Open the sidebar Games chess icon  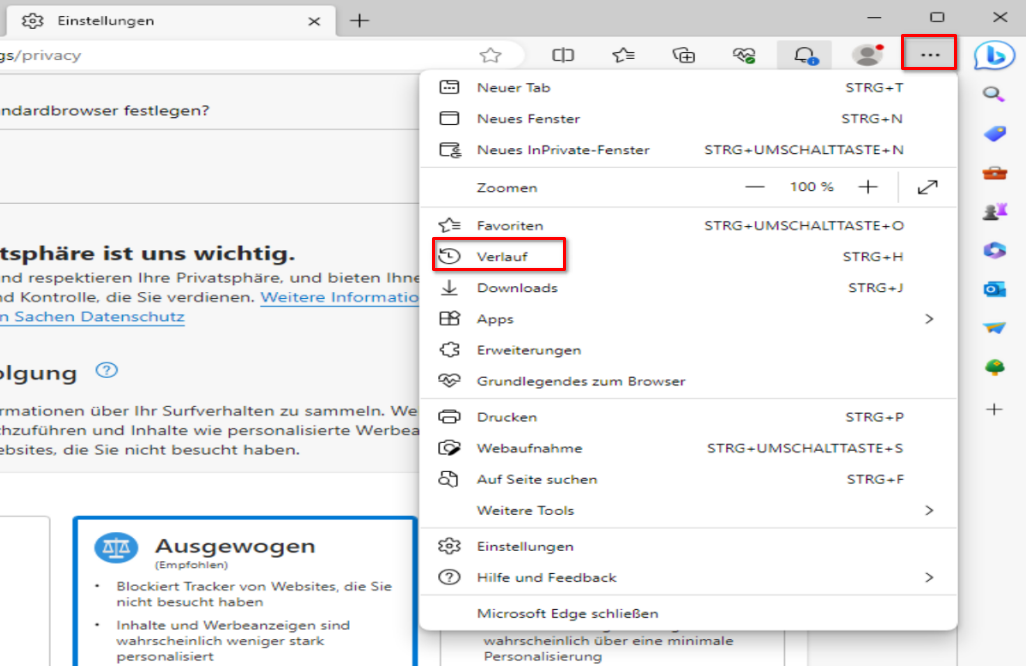[x=995, y=211]
